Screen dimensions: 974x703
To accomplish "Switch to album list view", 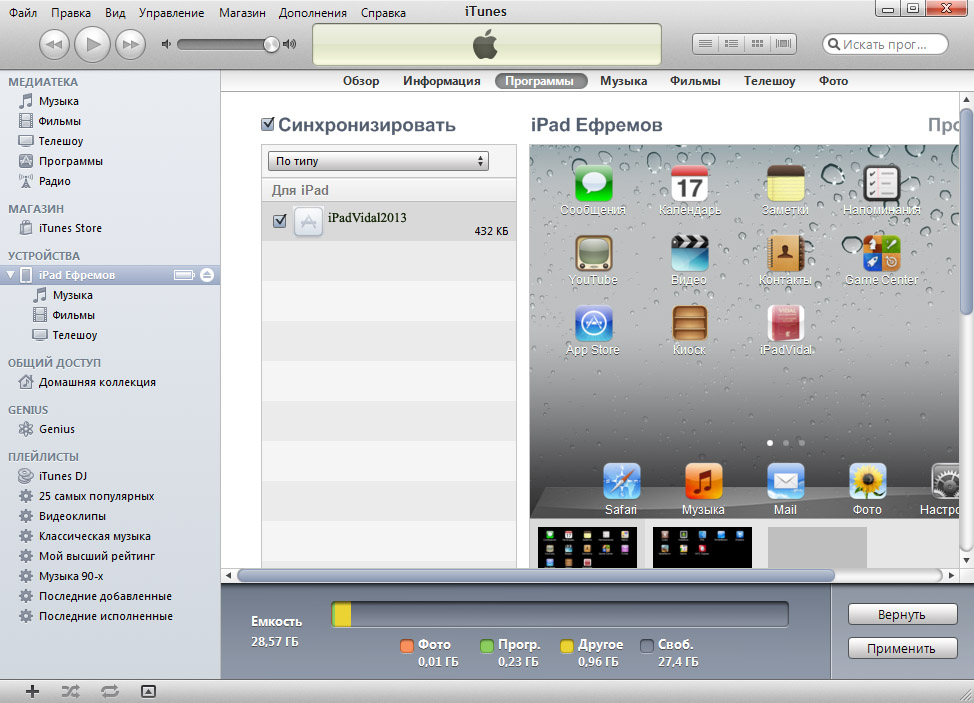I will [x=731, y=43].
